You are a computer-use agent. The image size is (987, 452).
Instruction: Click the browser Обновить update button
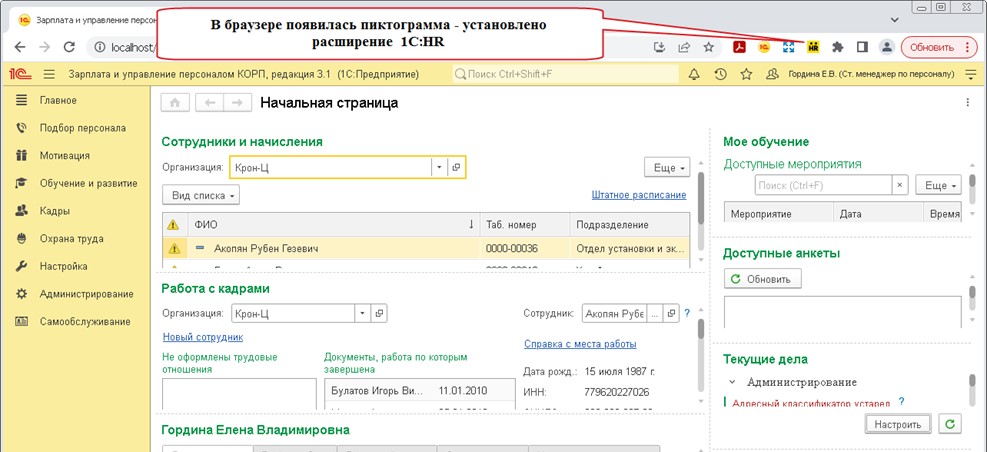pos(937,47)
